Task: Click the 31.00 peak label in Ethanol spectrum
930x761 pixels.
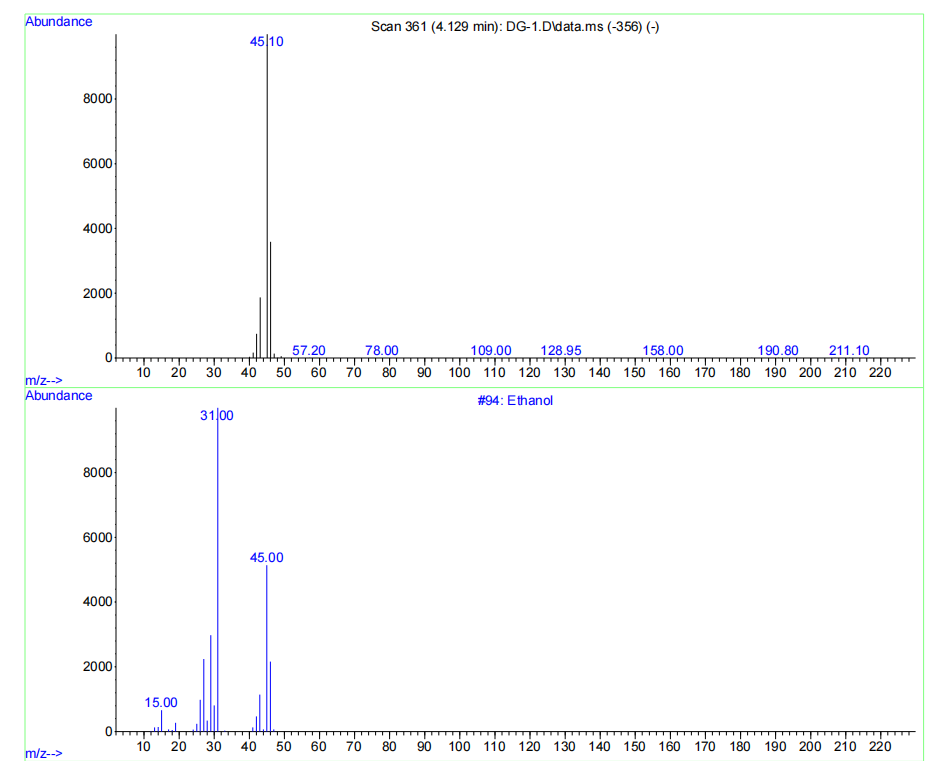Action: click(x=216, y=416)
